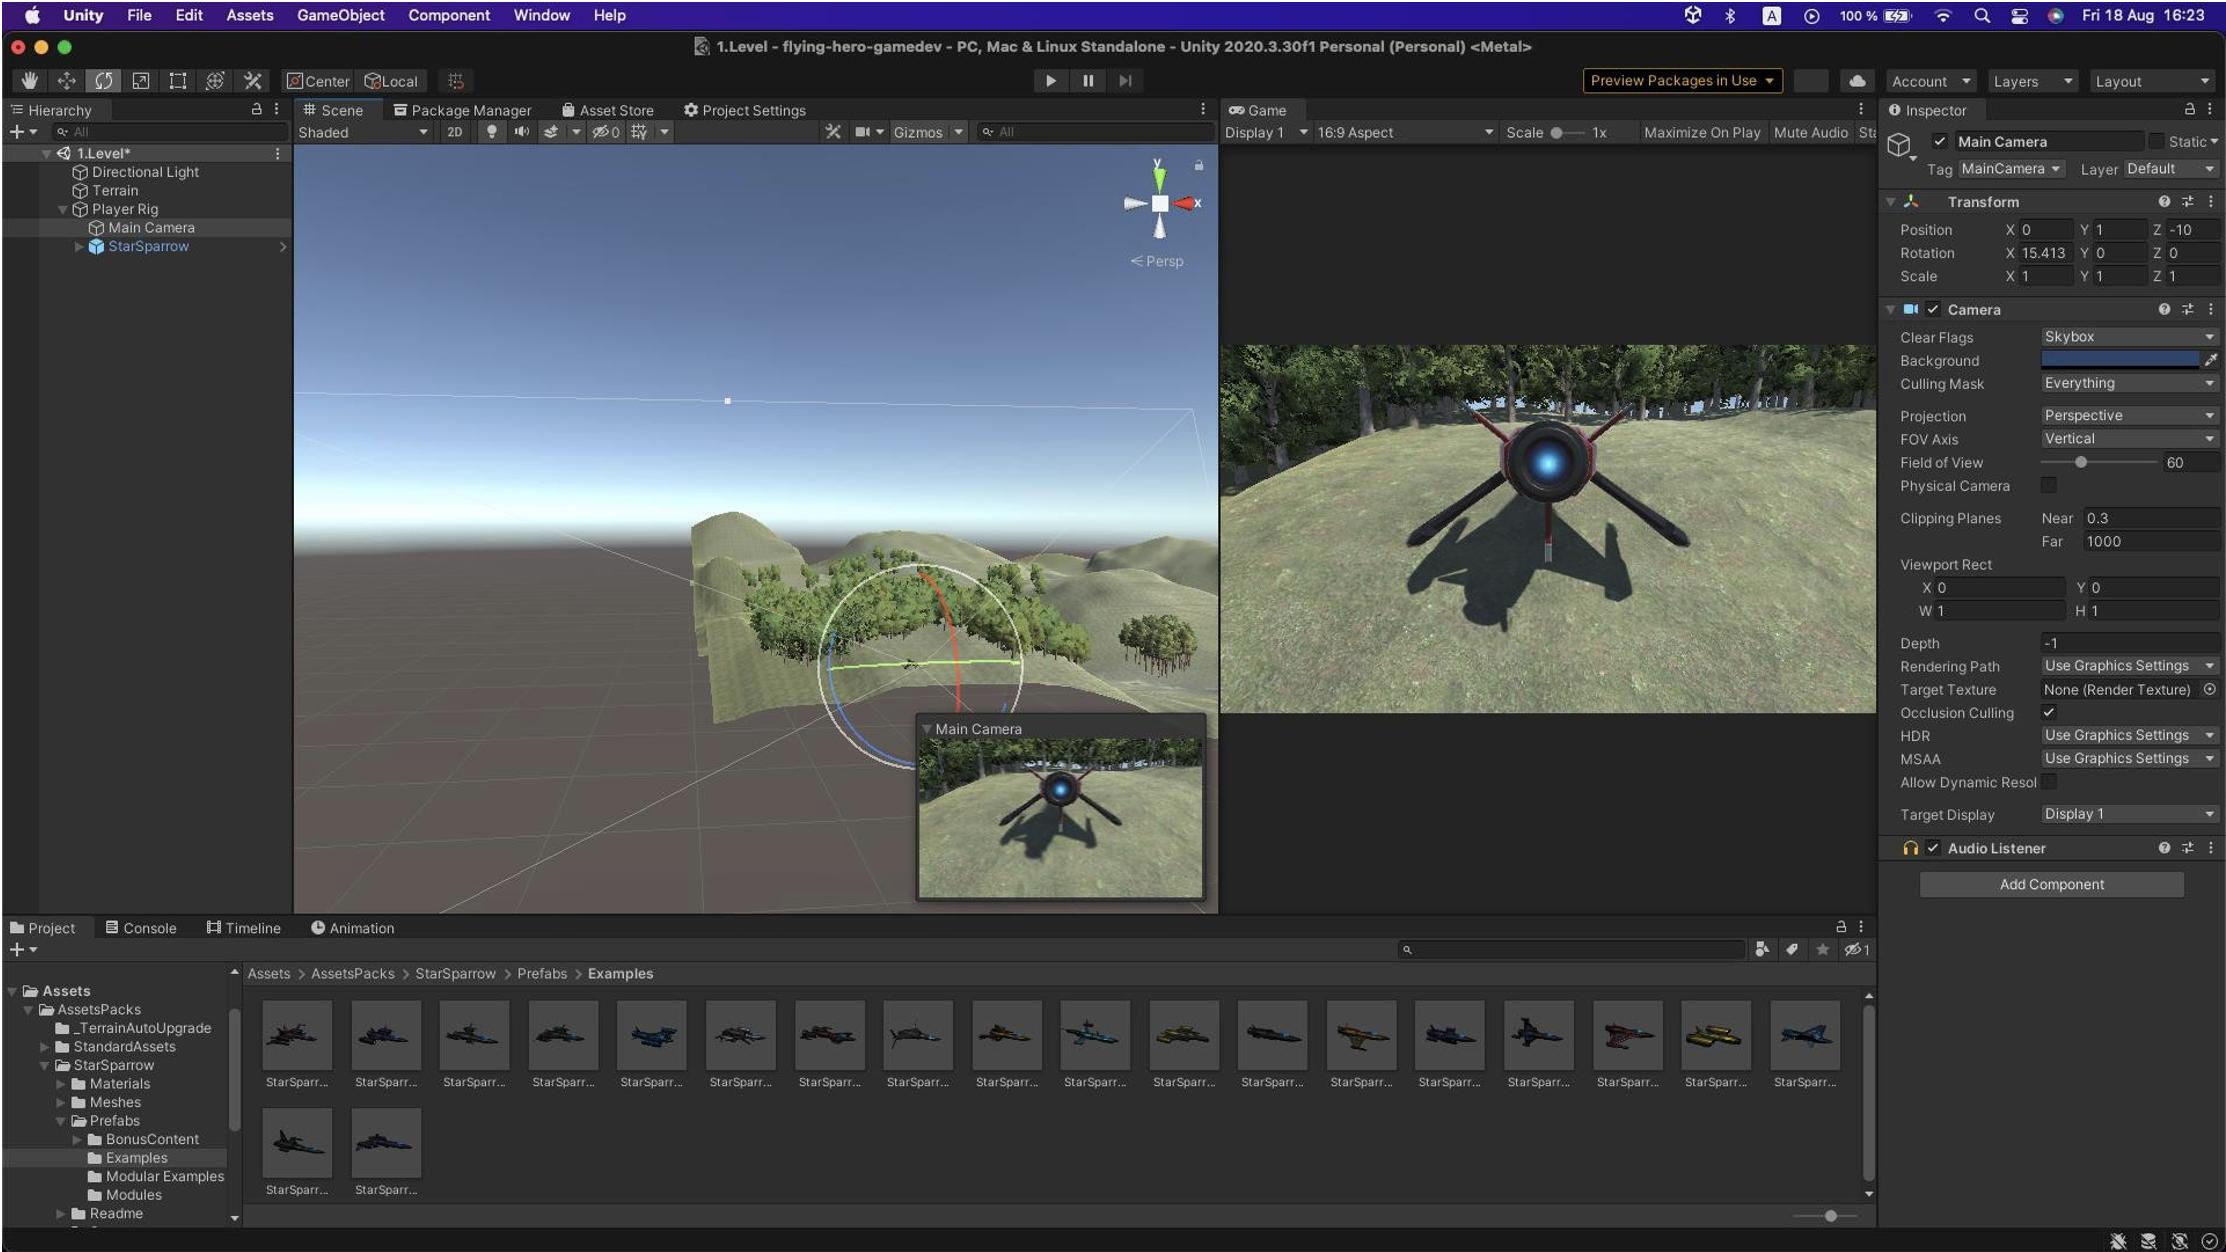Enable Allow Dynamic Resolution checkbox
This screenshot has width=2226, height=1252.
(2049, 782)
